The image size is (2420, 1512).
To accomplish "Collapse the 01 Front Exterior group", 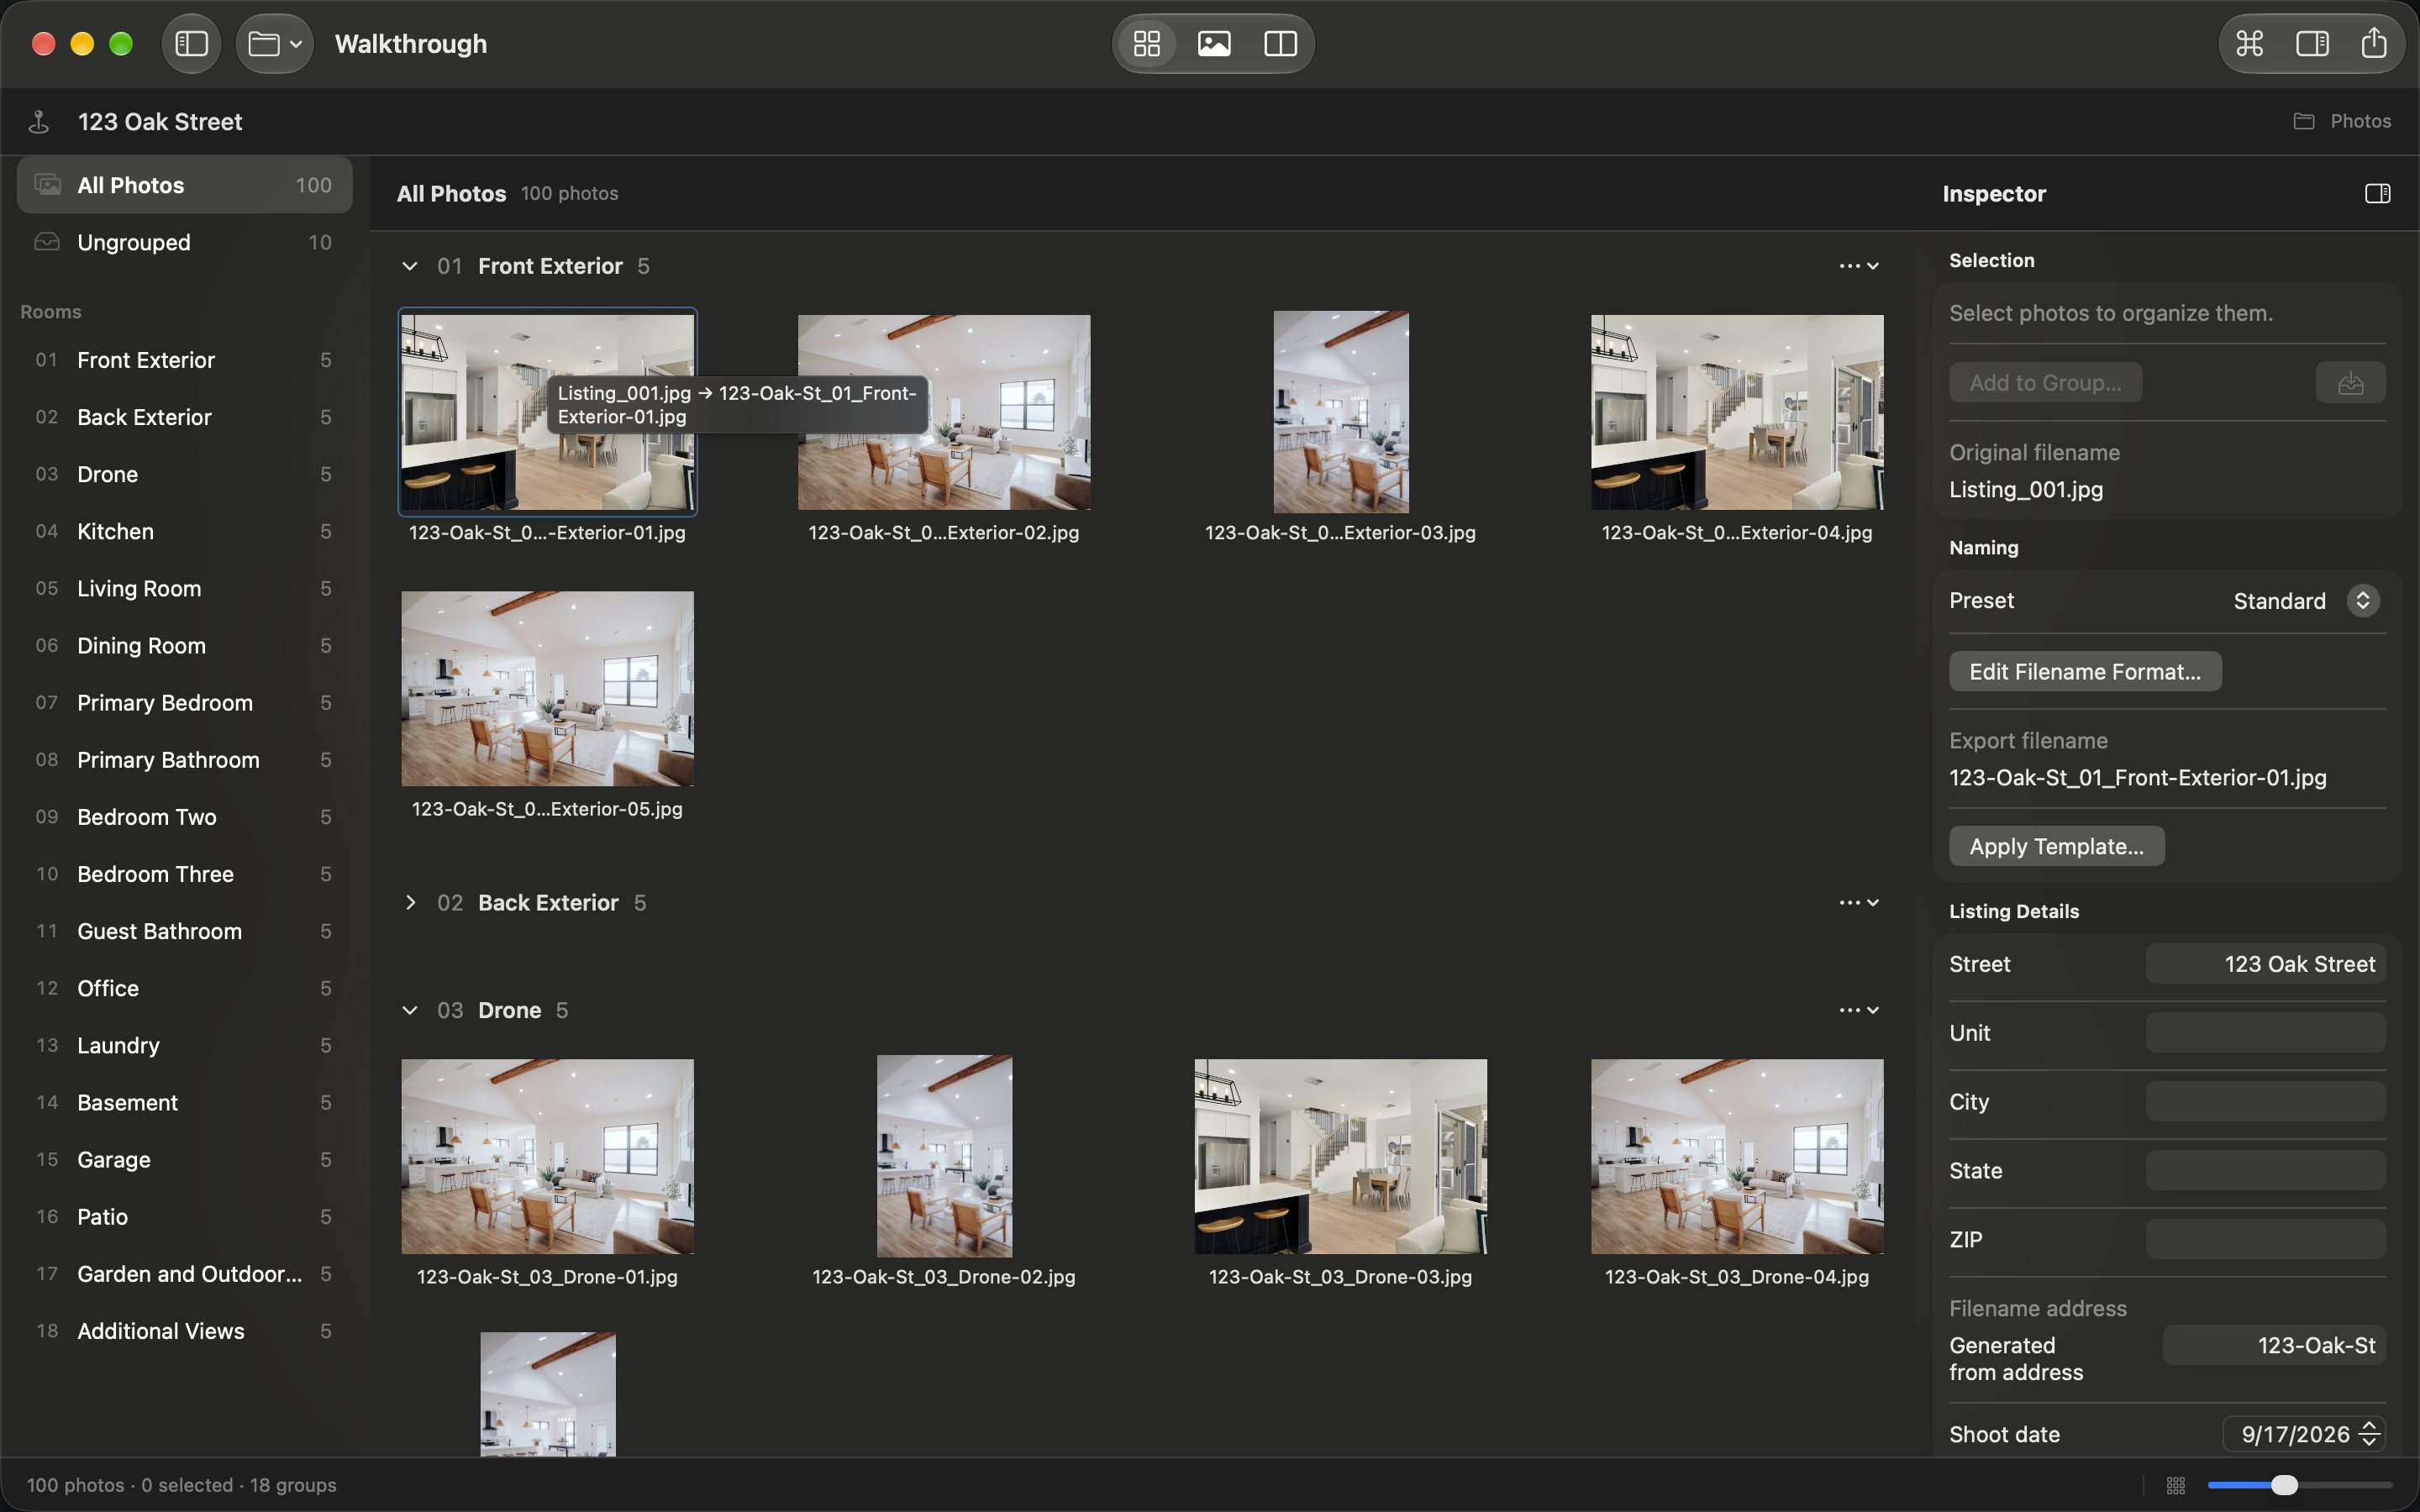I will click(410, 266).
